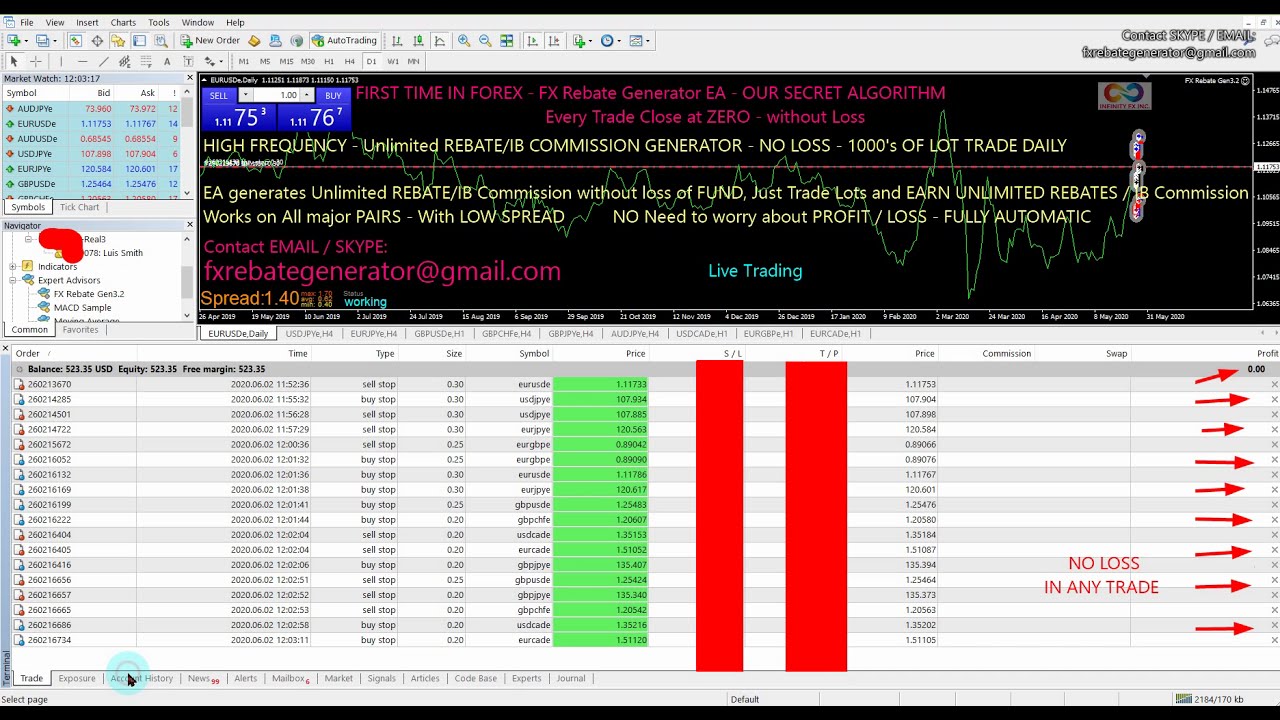Click the Strategy Tester toolbar icon
The height and width of the screenshot is (720, 1280).
[x=161, y=41]
